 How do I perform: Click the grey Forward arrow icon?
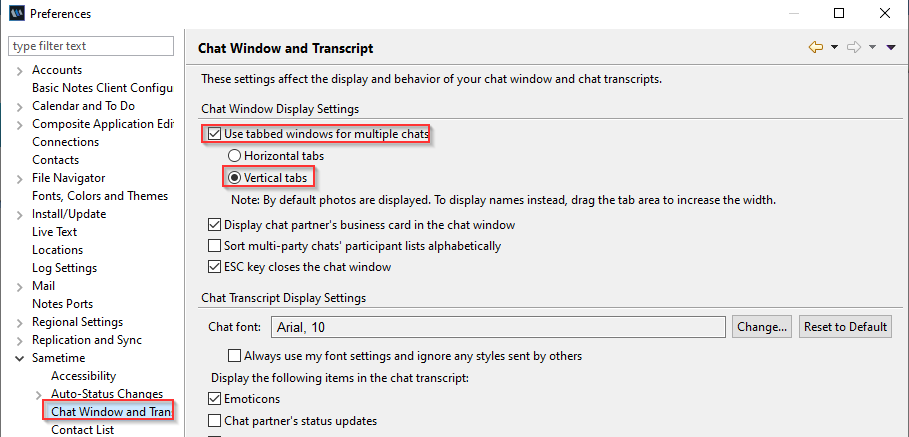pos(853,48)
